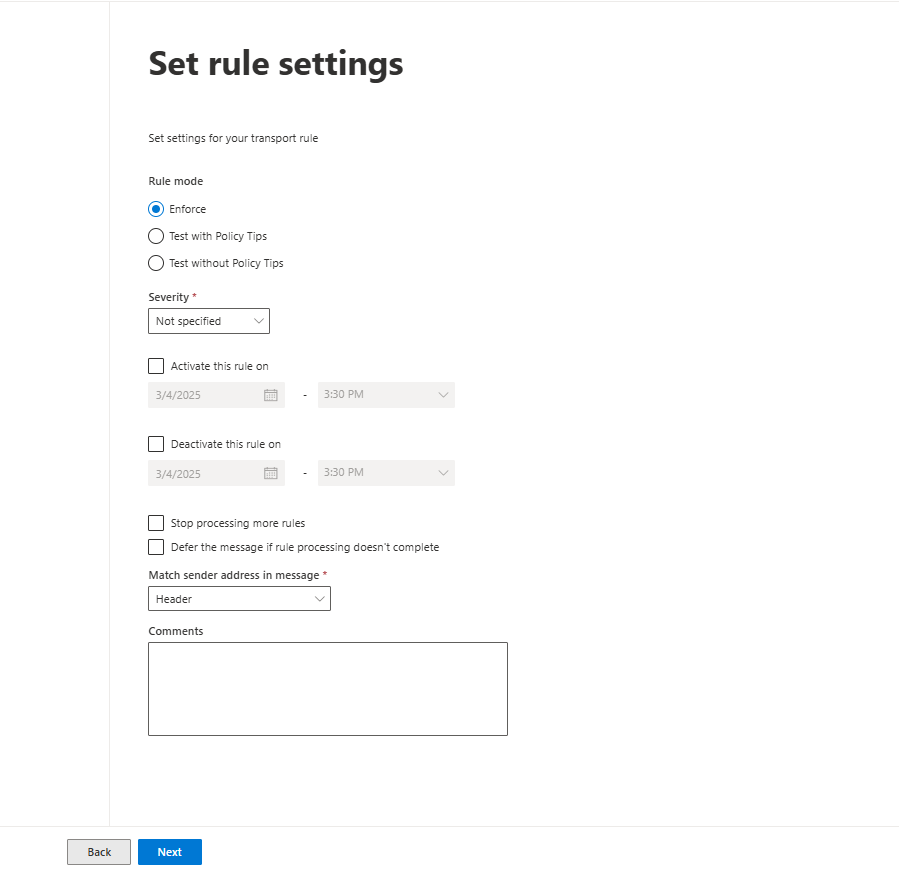
Task: Open Match sender address Header dropdown
Action: click(239, 599)
